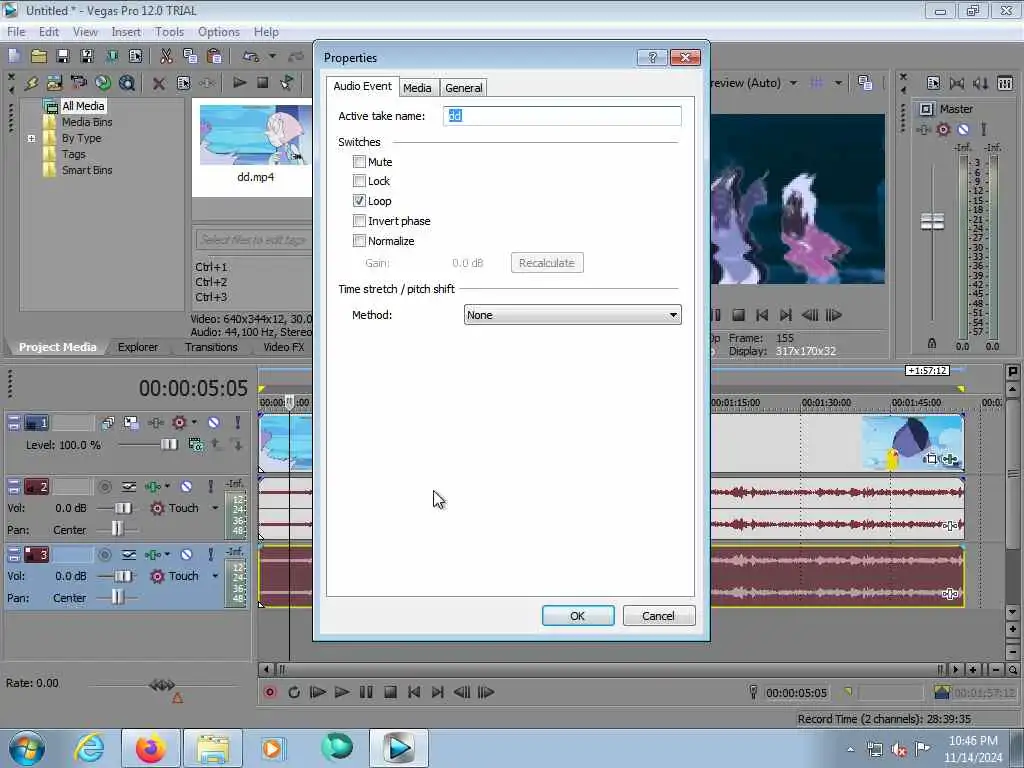Select the Media Bins folder in tree
This screenshot has width=1024, height=768.
tap(86, 122)
